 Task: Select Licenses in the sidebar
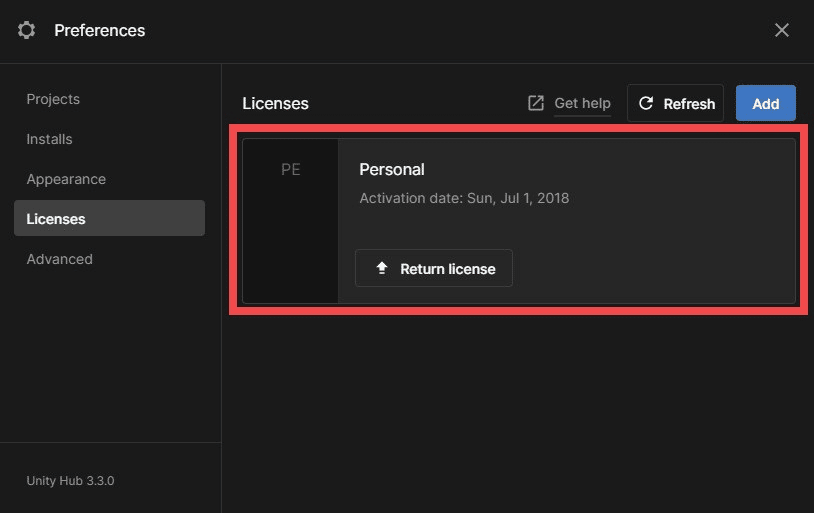tap(56, 219)
